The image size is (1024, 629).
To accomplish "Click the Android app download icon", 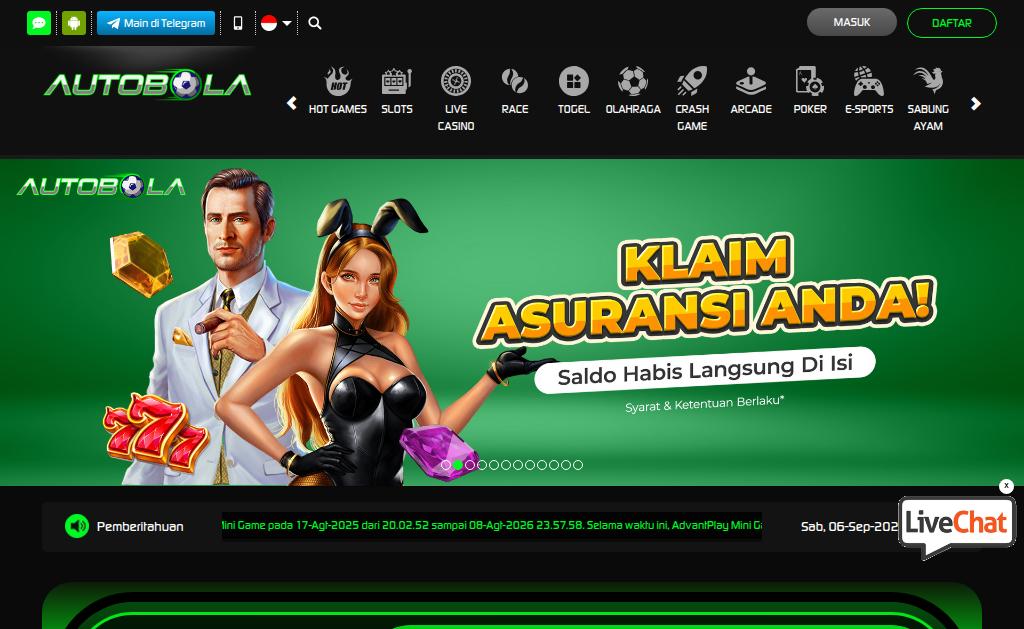I will pos(74,23).
